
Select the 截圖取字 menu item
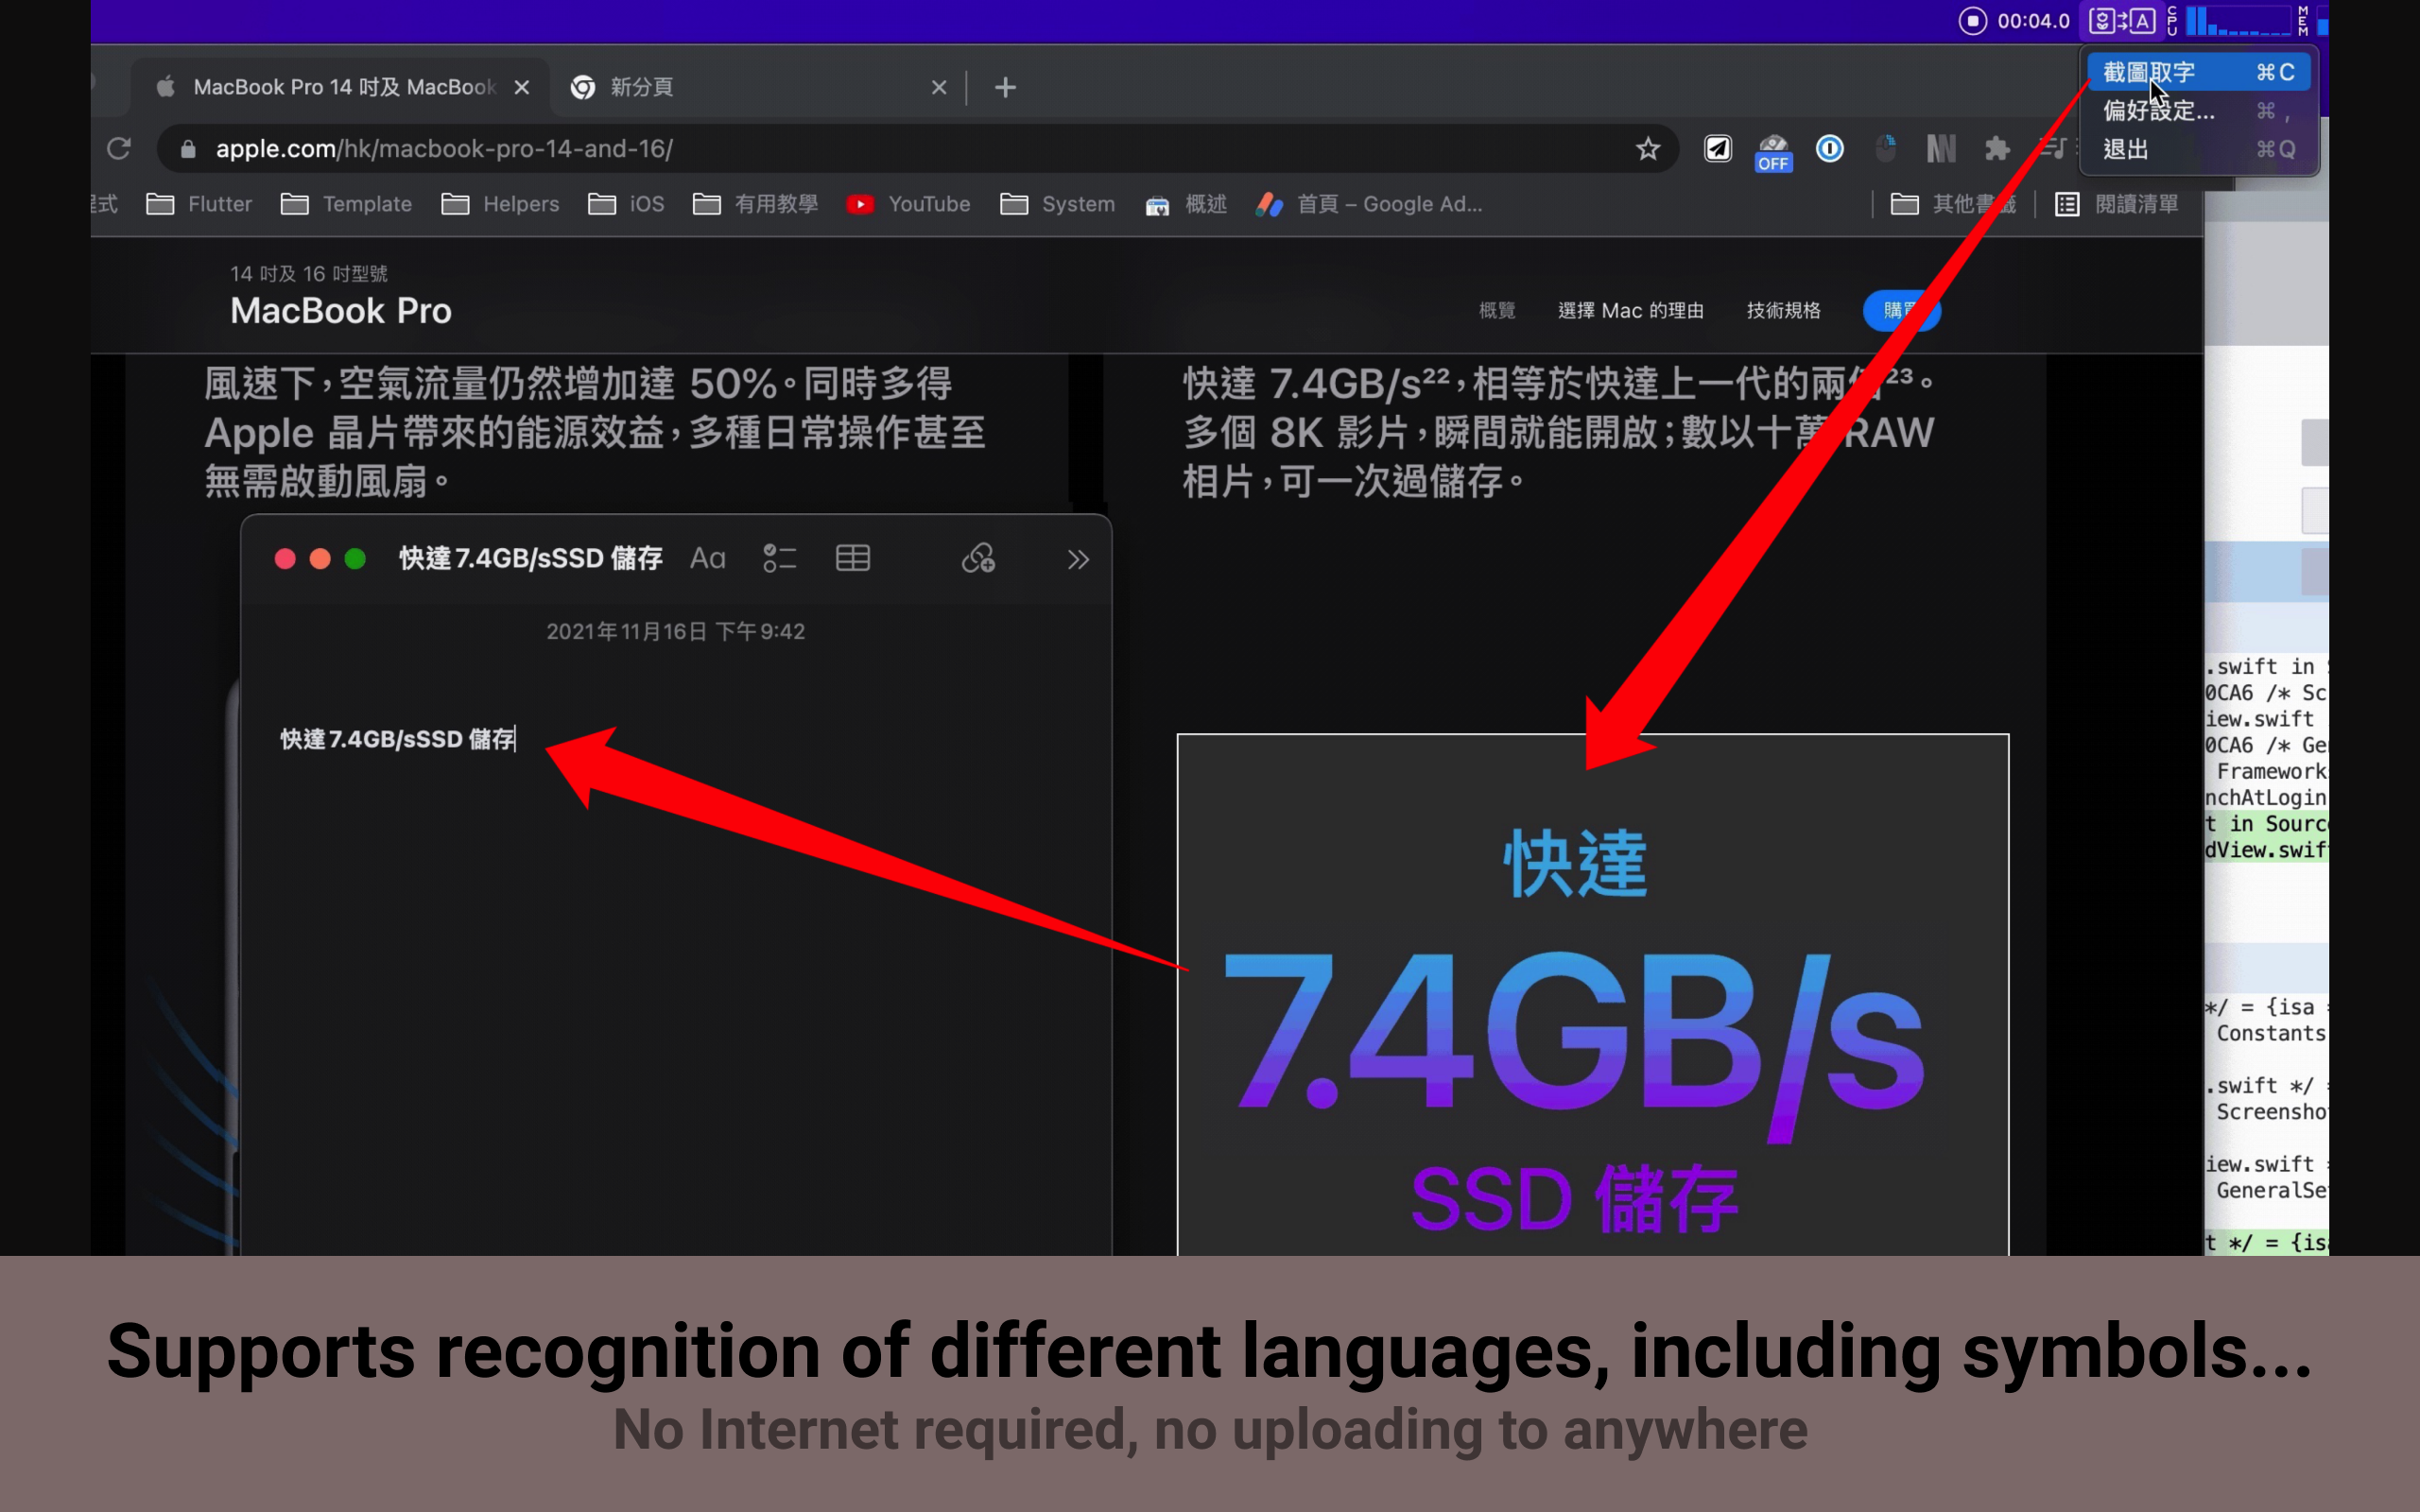click(x=2197, y=72)
